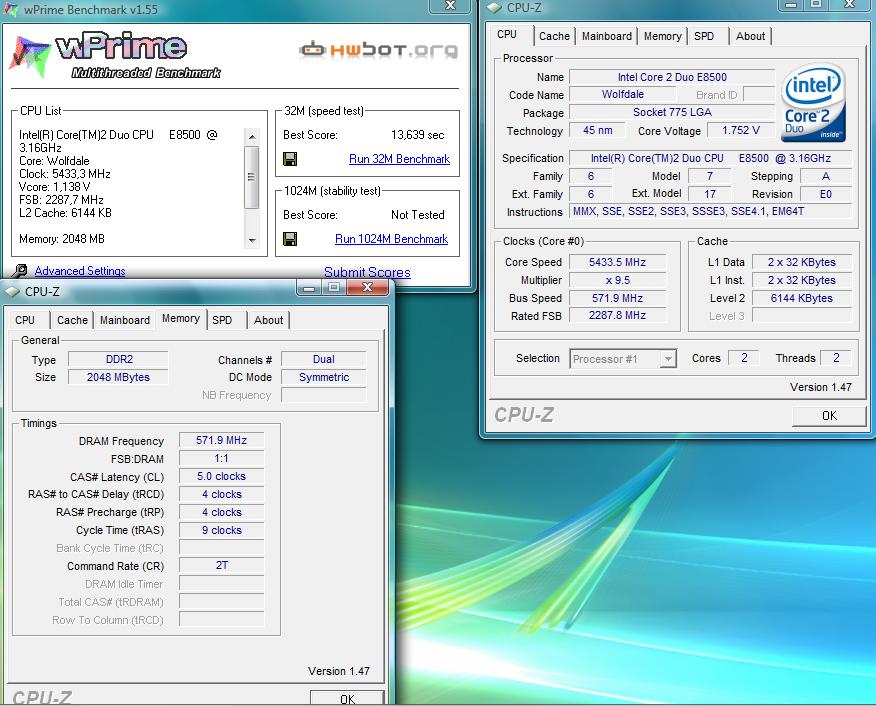Minimize the right CPU-Z processor window
The width and height of the screenshot is (876, 706).
(x=791, y=5)
